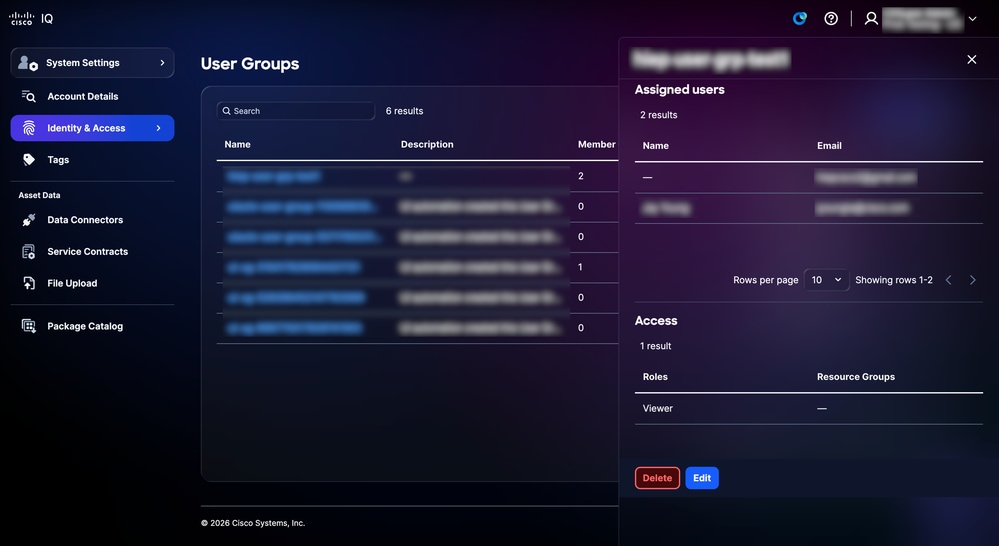The width and height of the screenshot is (999, 546).
Task: Click the user profile avatar icon
Action: (871, 18)
